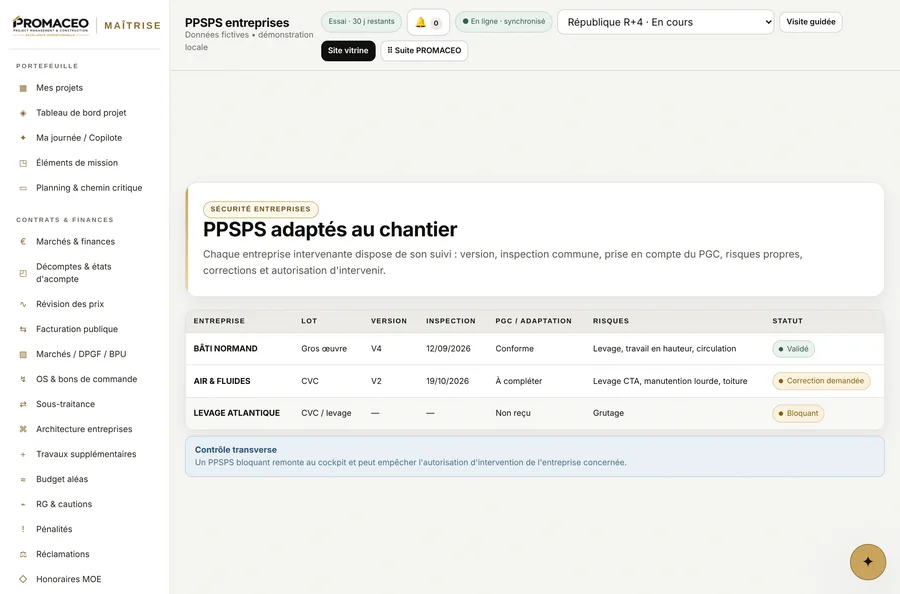The height and width of the screenshot is (594, 900).
Task: Click the PROMACEO Maîtrise logo
Action: 86,25
